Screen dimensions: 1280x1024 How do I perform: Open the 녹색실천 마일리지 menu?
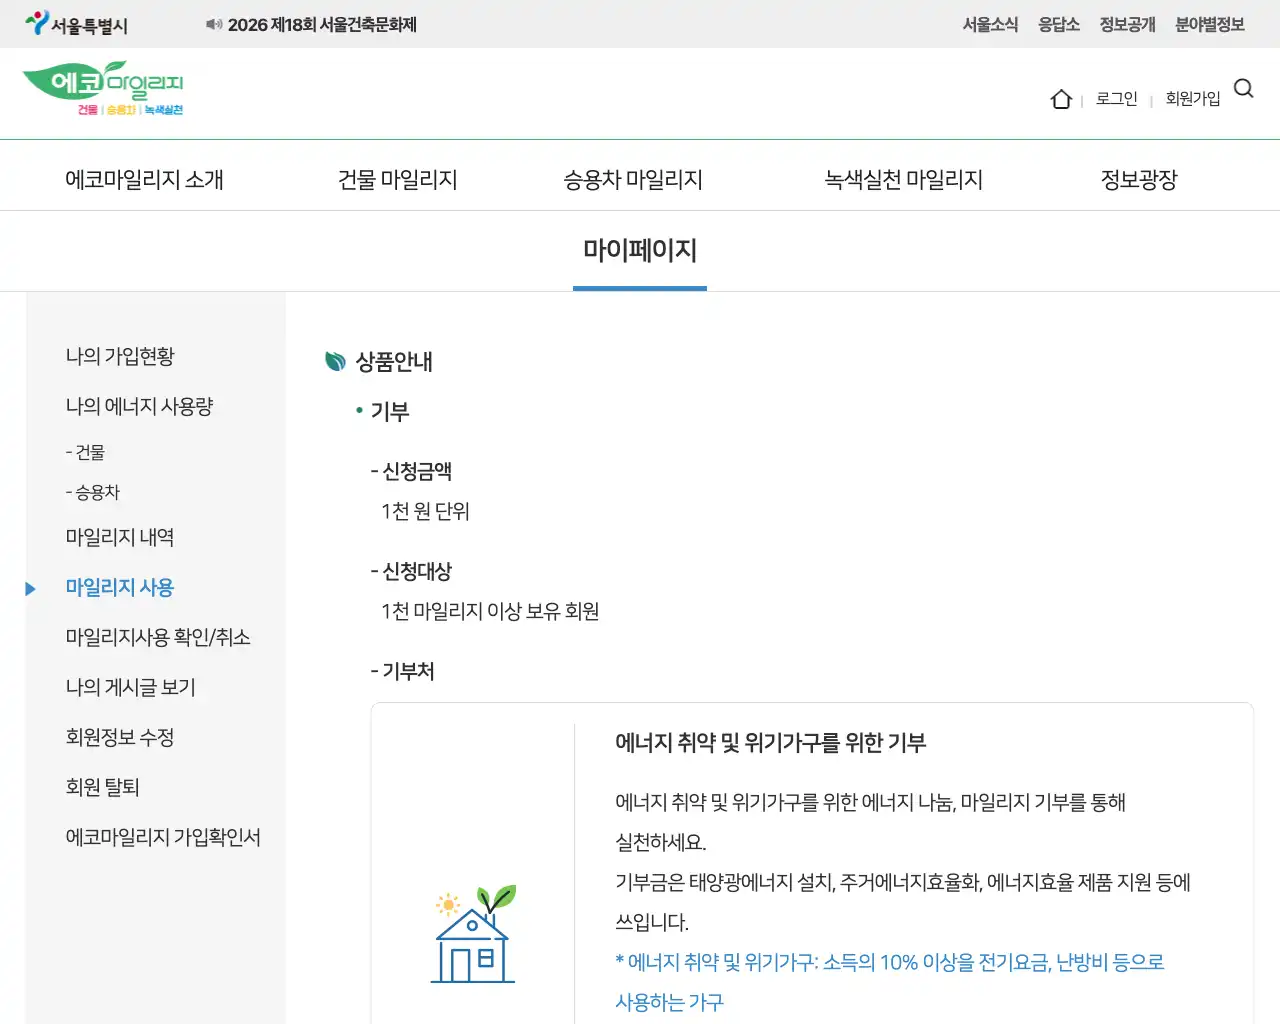pos(904,179)
